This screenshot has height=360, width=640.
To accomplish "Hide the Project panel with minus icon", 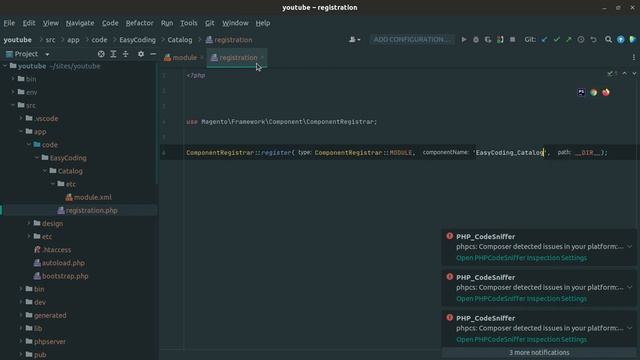I will point(153,54).
